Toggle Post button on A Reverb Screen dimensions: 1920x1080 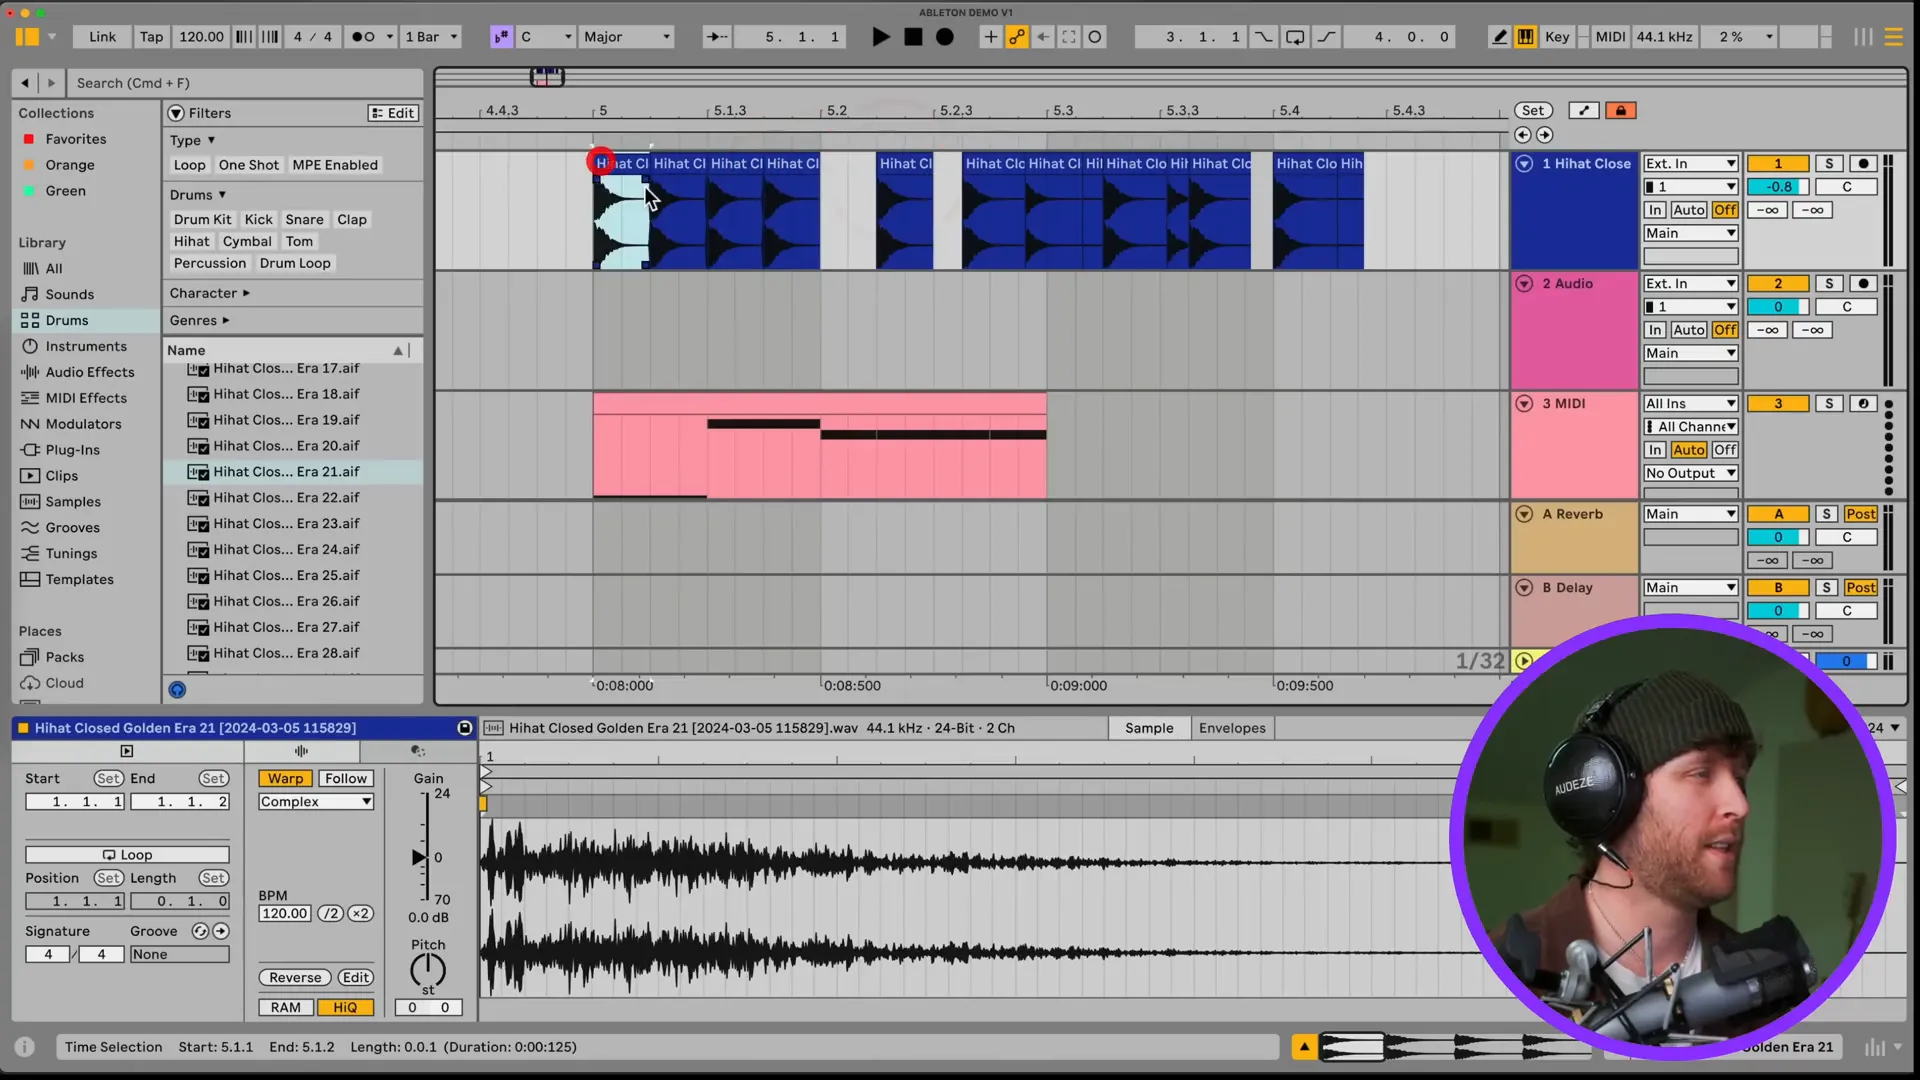point(1861,514)
